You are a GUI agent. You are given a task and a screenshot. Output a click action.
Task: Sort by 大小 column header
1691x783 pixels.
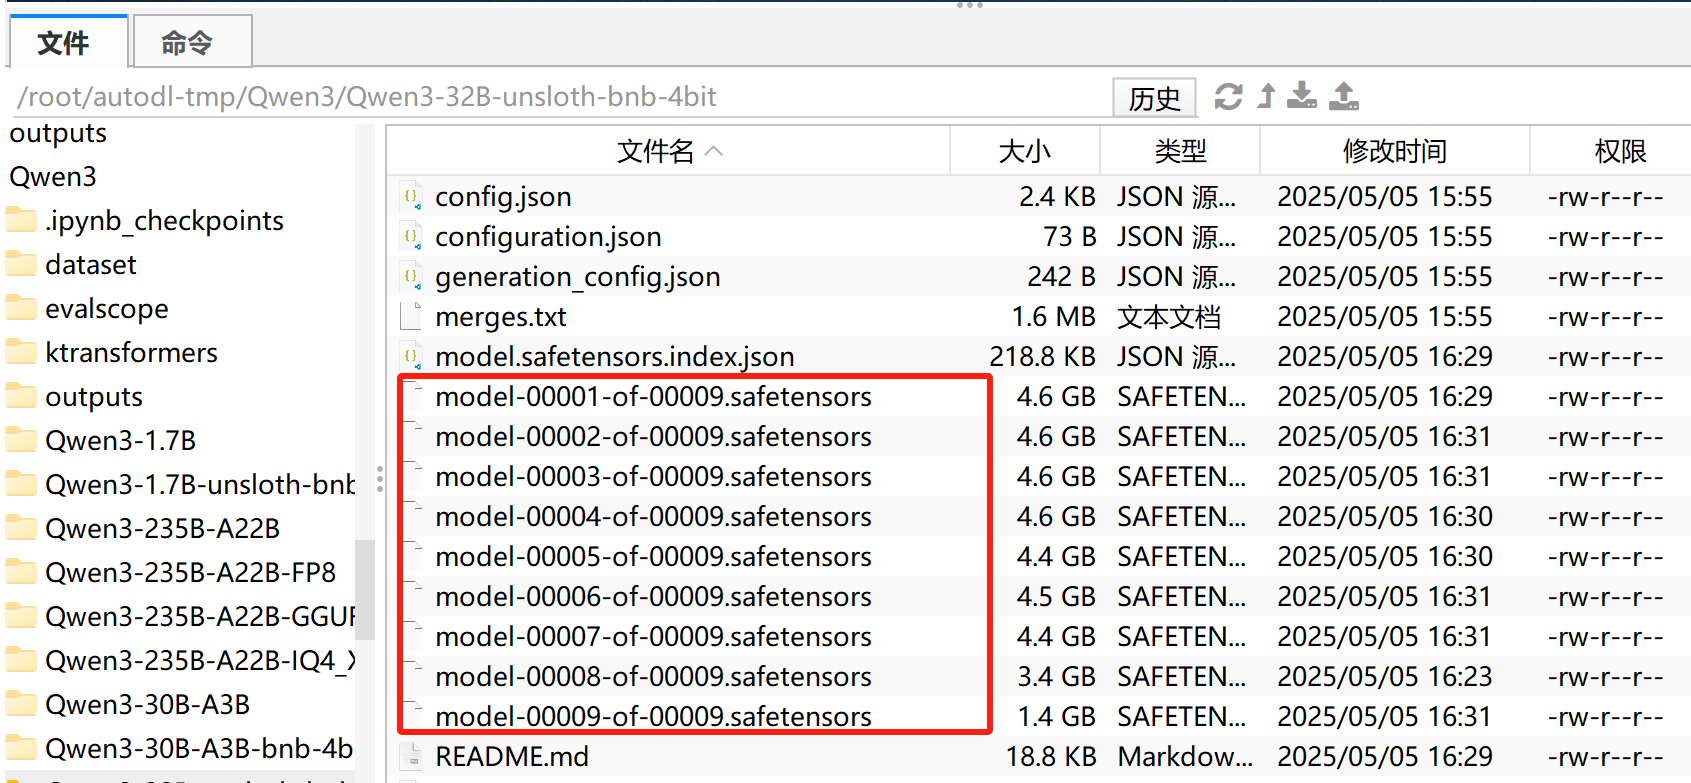point(1025,151)
